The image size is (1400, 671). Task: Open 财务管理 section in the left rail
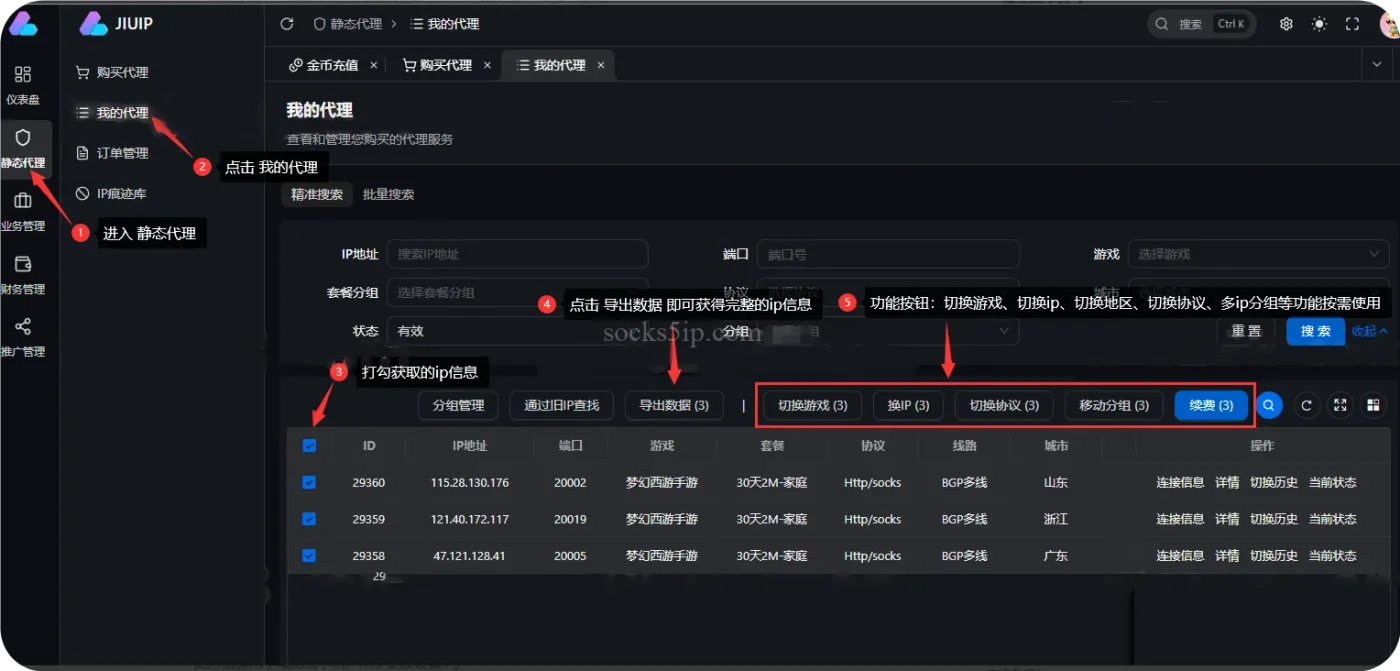click(x=22, y=275)
